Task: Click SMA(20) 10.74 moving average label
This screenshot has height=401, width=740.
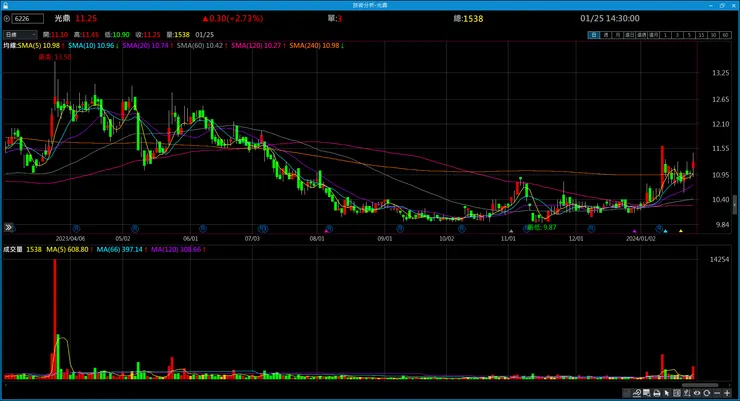Action: tap(147, 46)
